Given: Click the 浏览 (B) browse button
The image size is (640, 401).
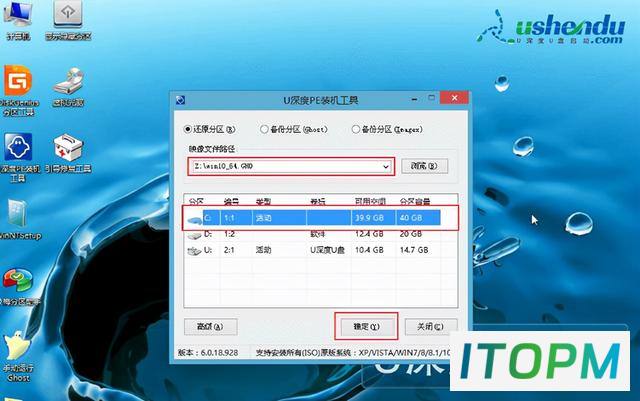Looking at the screenshot, I should (x=424, y=166).
